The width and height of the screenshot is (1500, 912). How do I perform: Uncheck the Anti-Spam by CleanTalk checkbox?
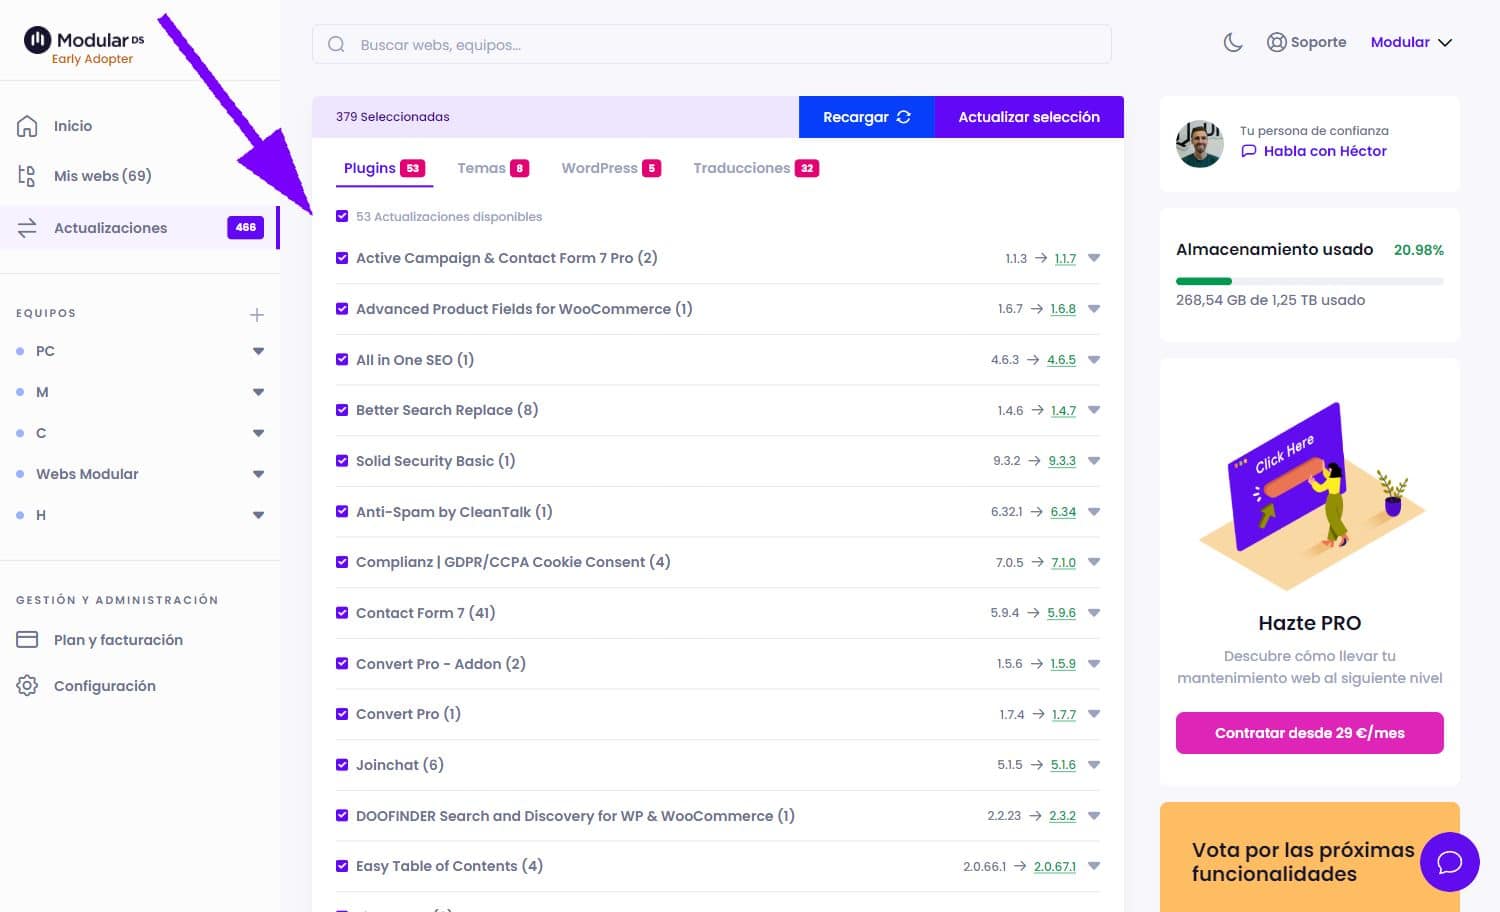pos(342,511)
